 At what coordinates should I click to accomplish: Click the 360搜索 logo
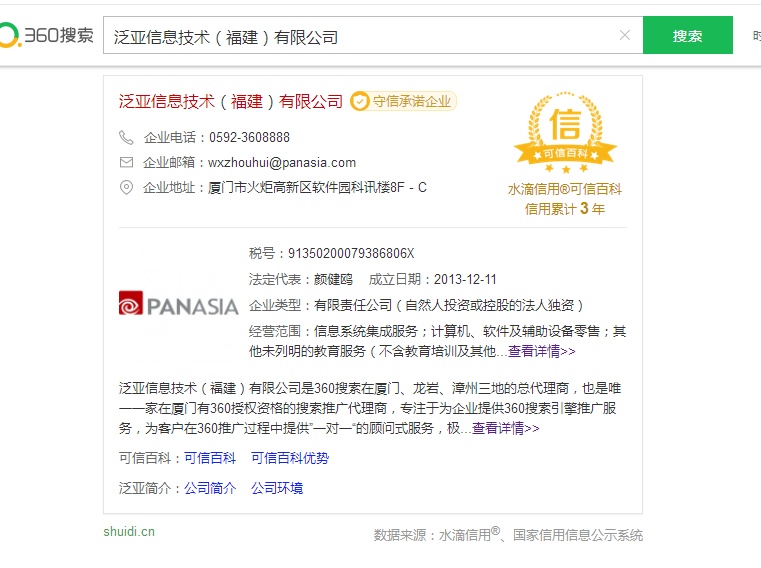click(x=47, y=35)
